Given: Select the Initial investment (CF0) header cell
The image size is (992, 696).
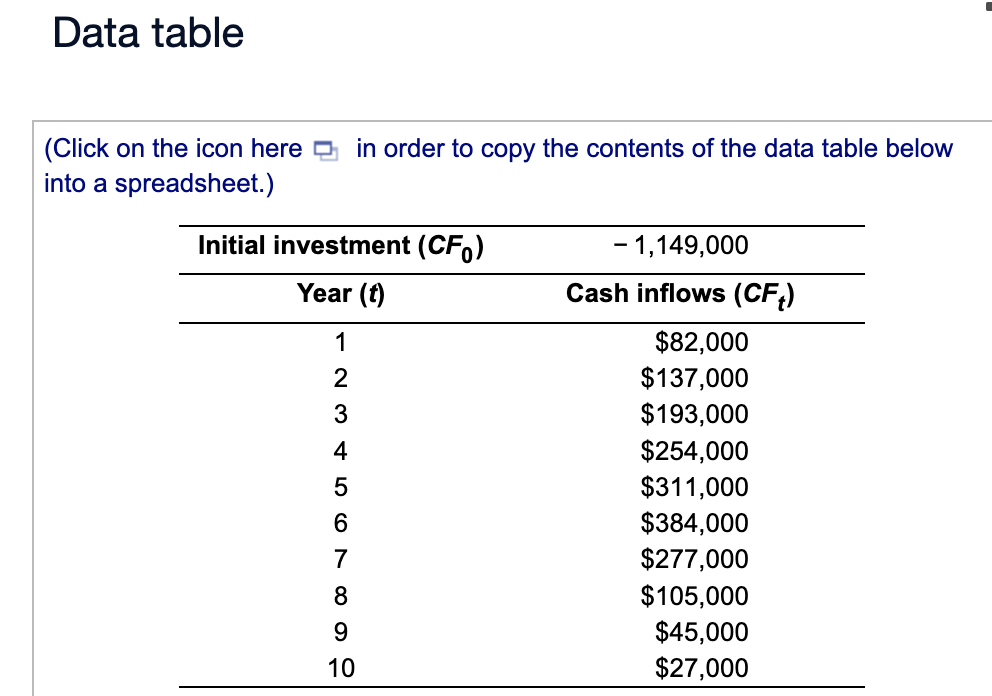Looking at the screenshot, I should point(341,245).
